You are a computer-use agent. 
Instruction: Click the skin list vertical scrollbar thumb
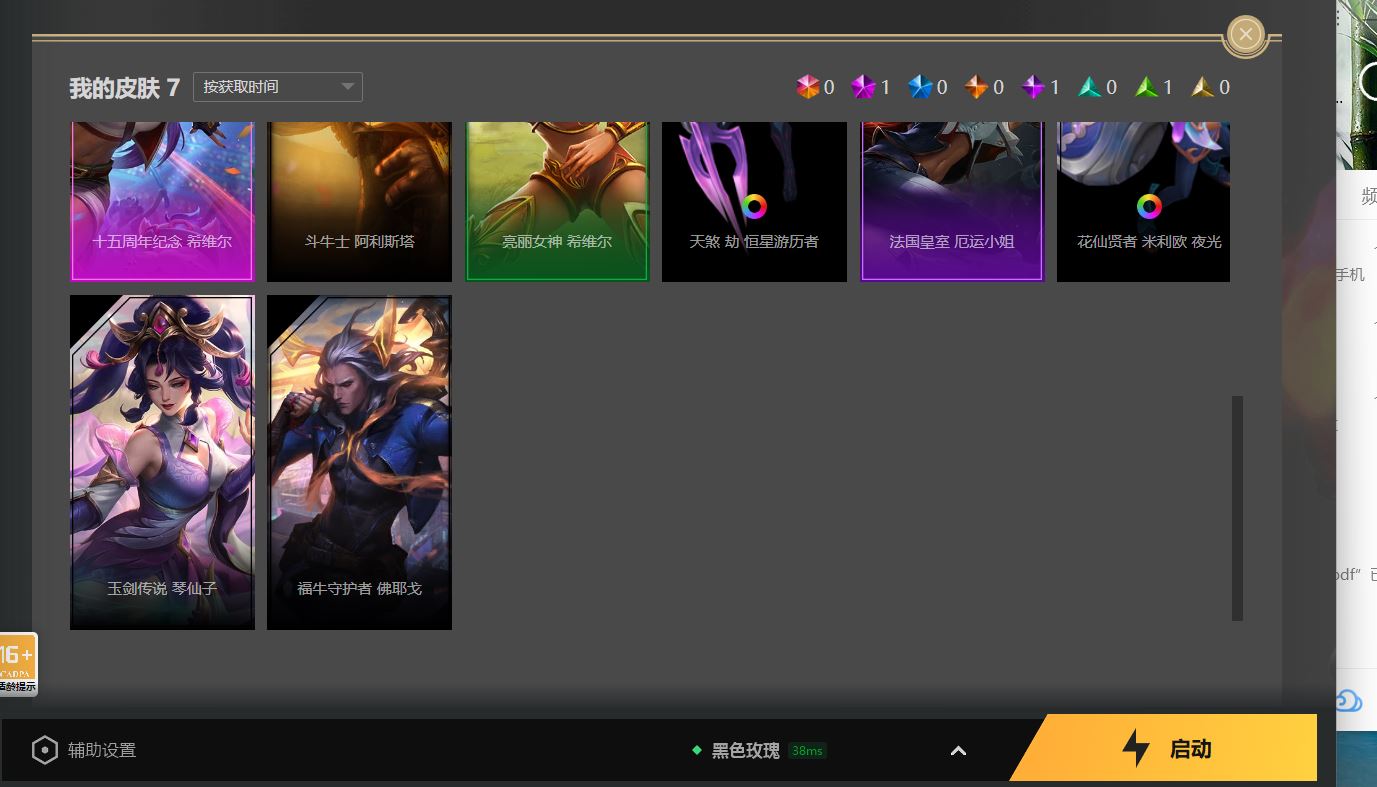click(1237, 508)
